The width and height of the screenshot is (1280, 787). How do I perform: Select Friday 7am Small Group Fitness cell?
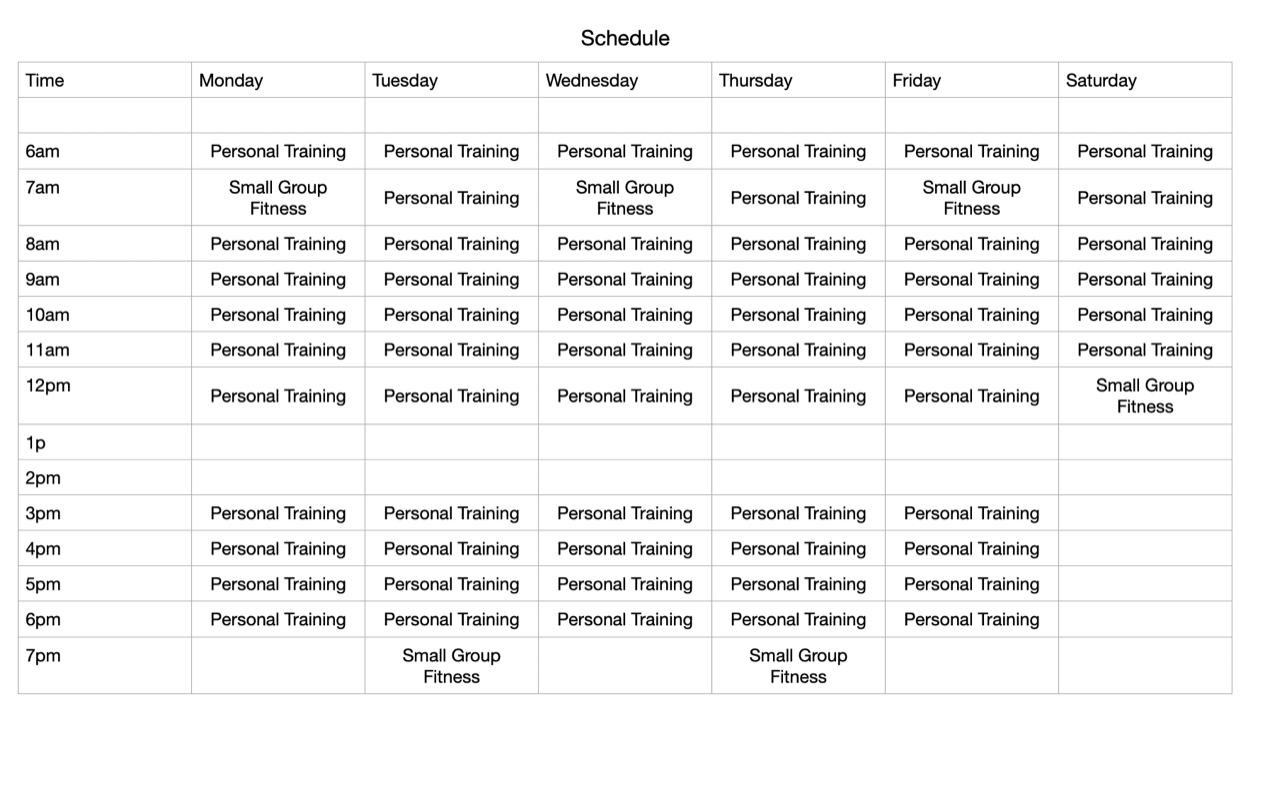(x=972, y=197)
